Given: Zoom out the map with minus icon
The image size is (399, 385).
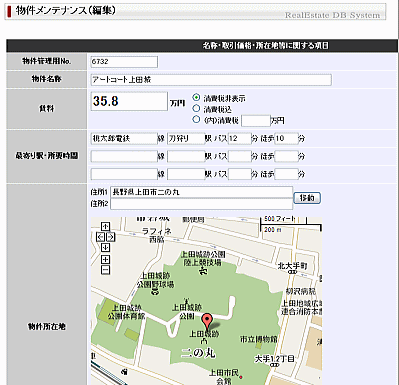Looking at the screenshot, I should (105, 270).
